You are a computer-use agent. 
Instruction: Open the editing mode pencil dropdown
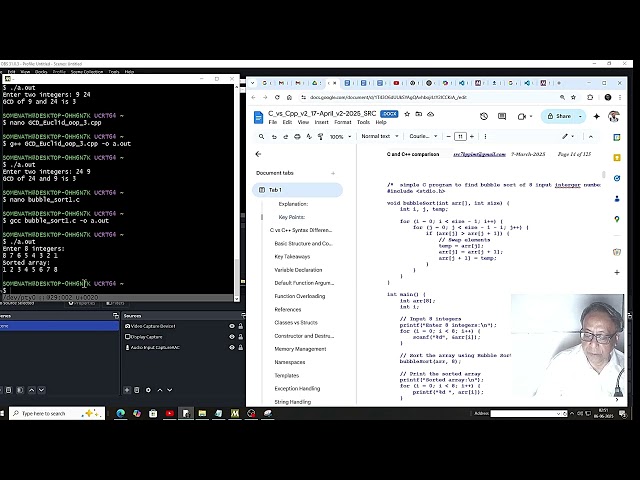point(568,136)
